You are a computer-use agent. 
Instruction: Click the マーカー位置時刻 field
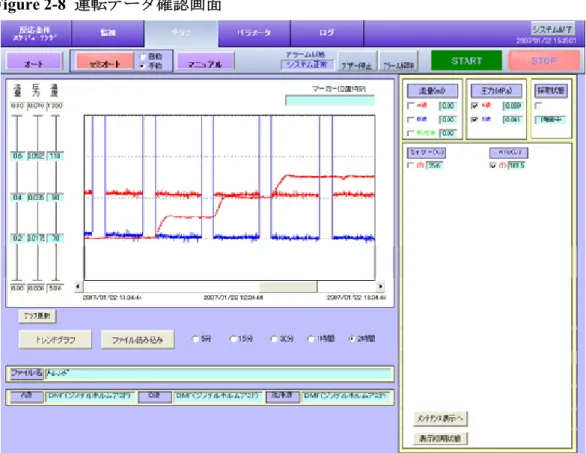point(330,101)
